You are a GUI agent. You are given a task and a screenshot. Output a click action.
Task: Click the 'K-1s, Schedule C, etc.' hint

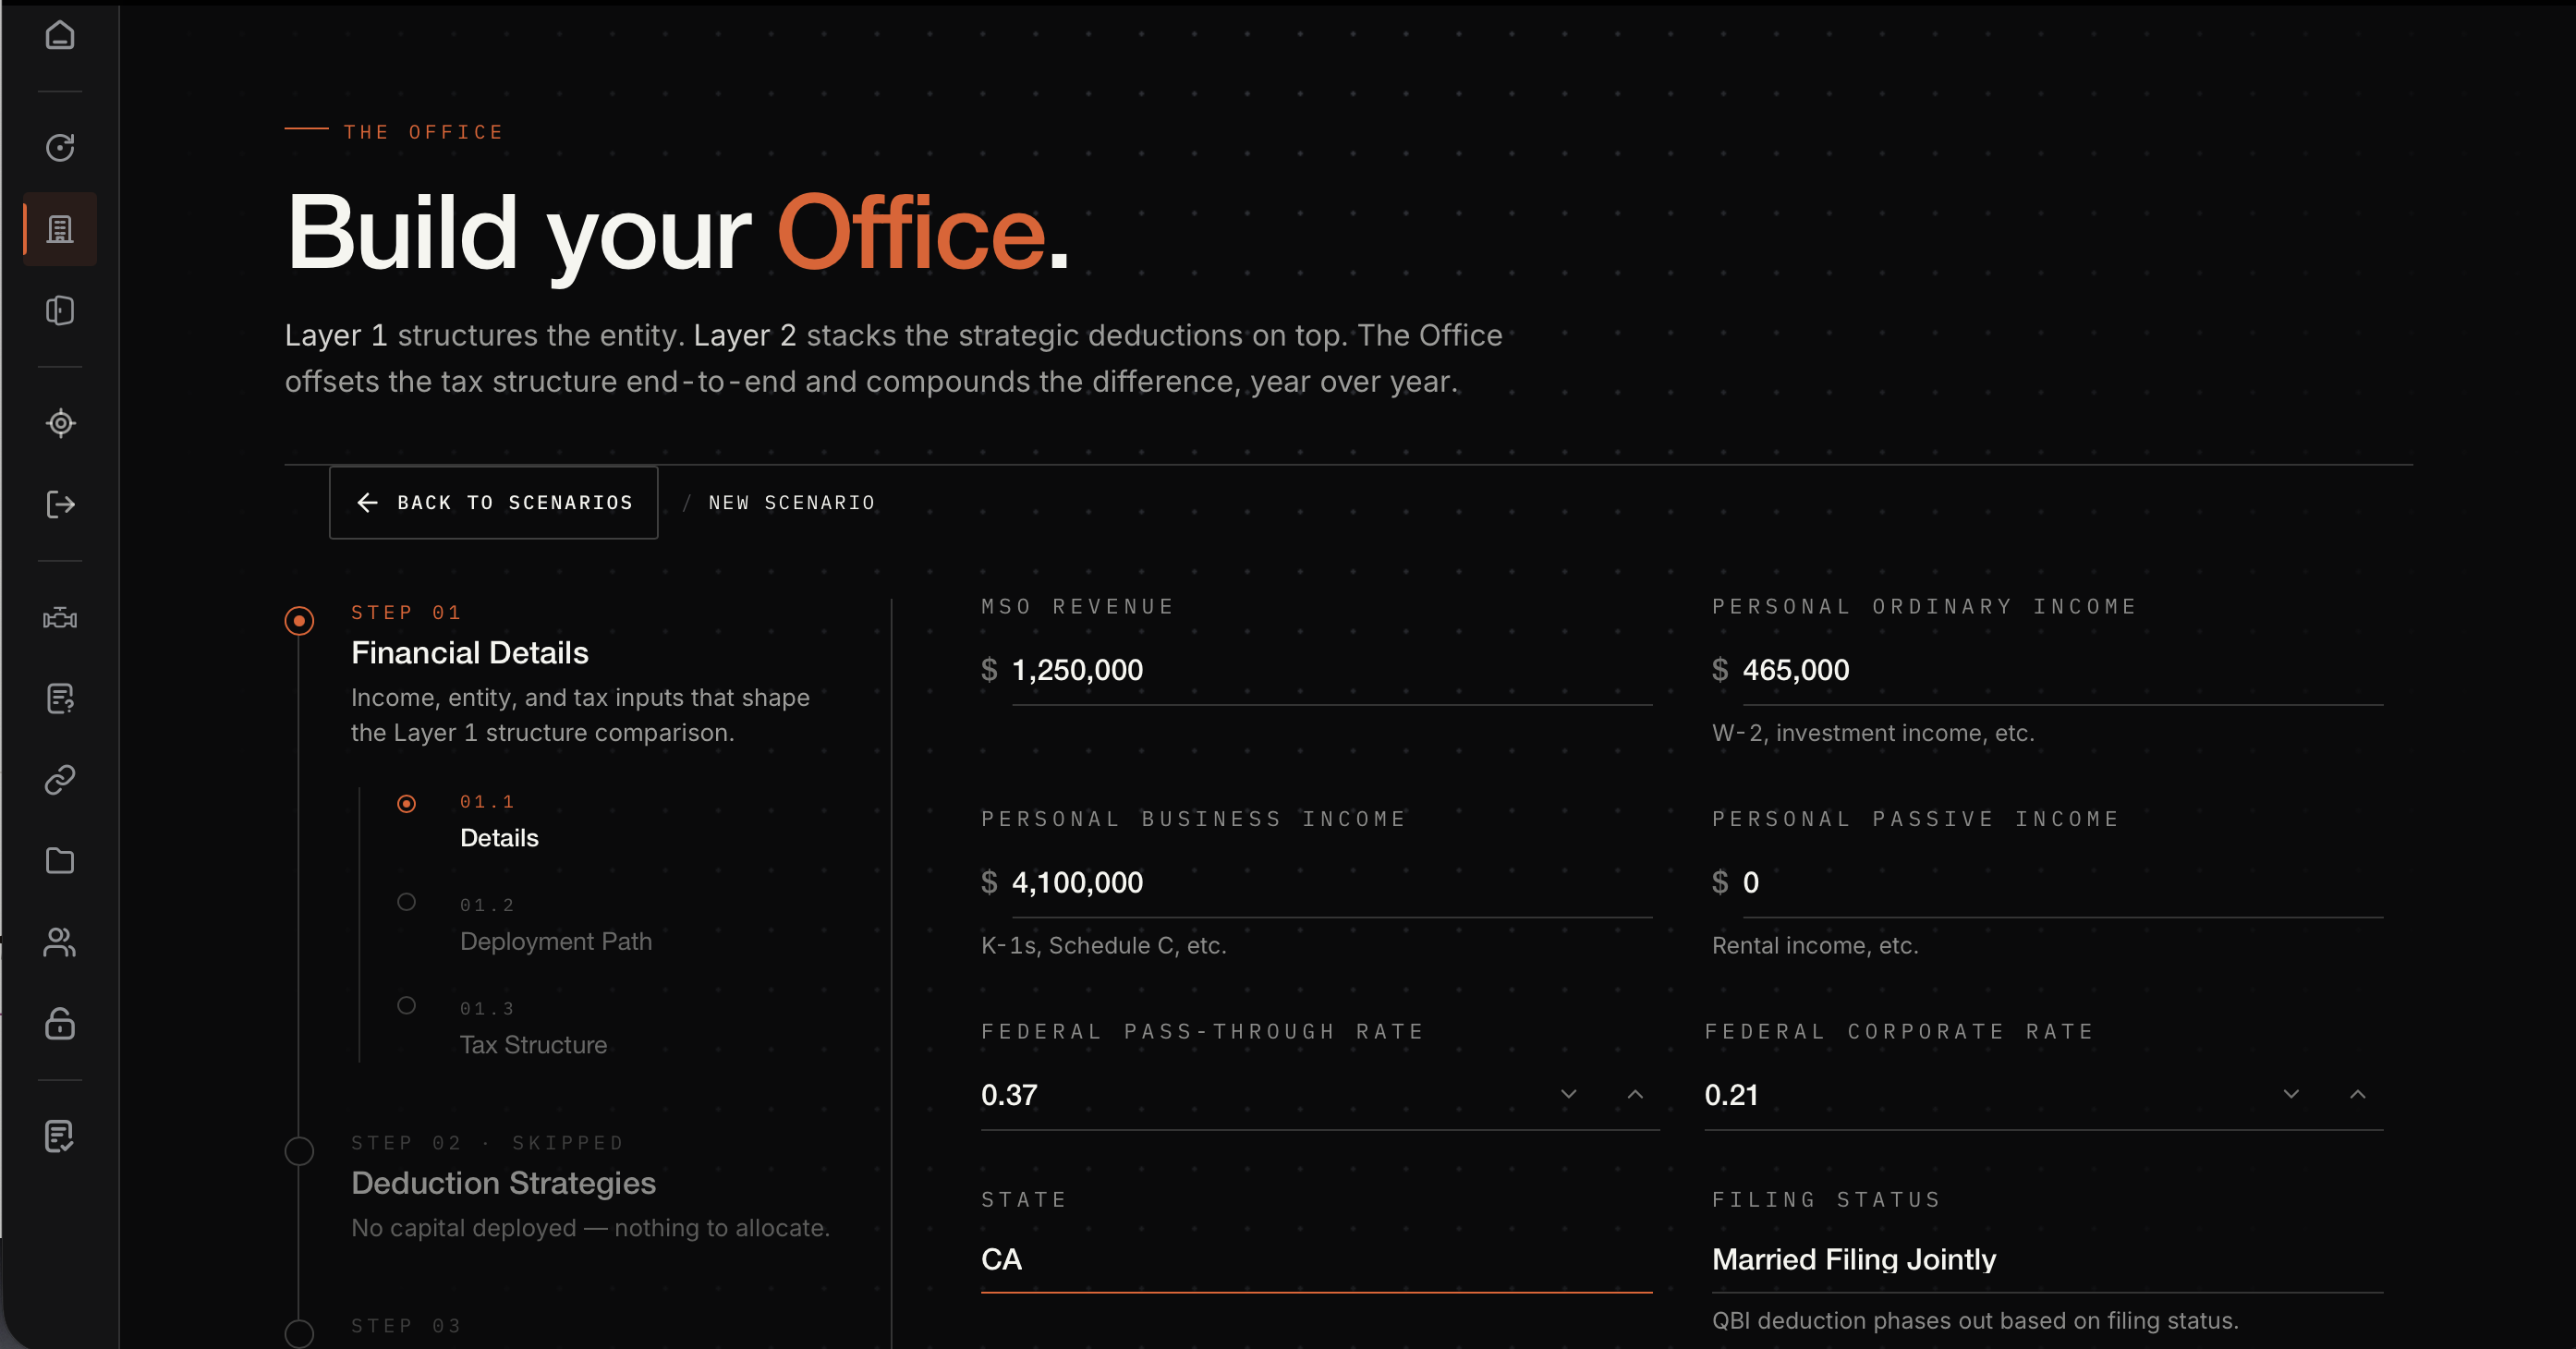click(x=1103, y=945)
